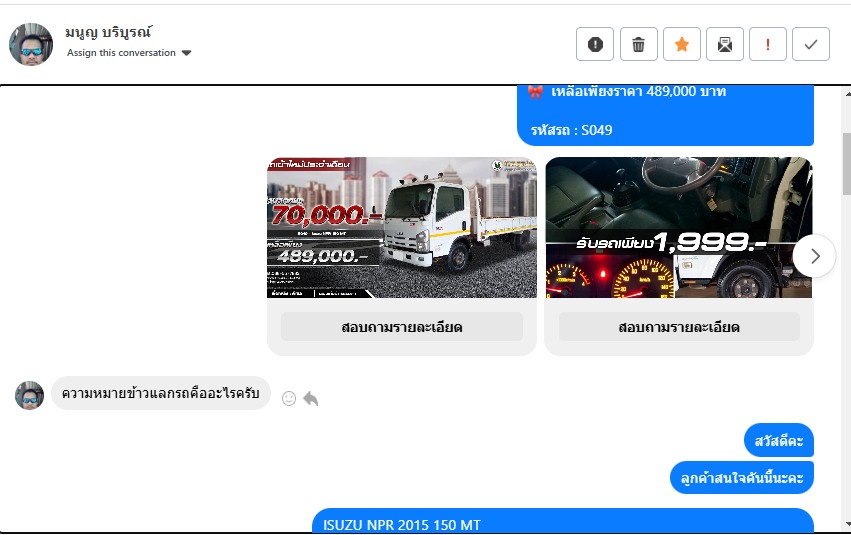
Task: Open มนูญ บริบูรณ์ profile avatar in header
Action: [31, 44]
